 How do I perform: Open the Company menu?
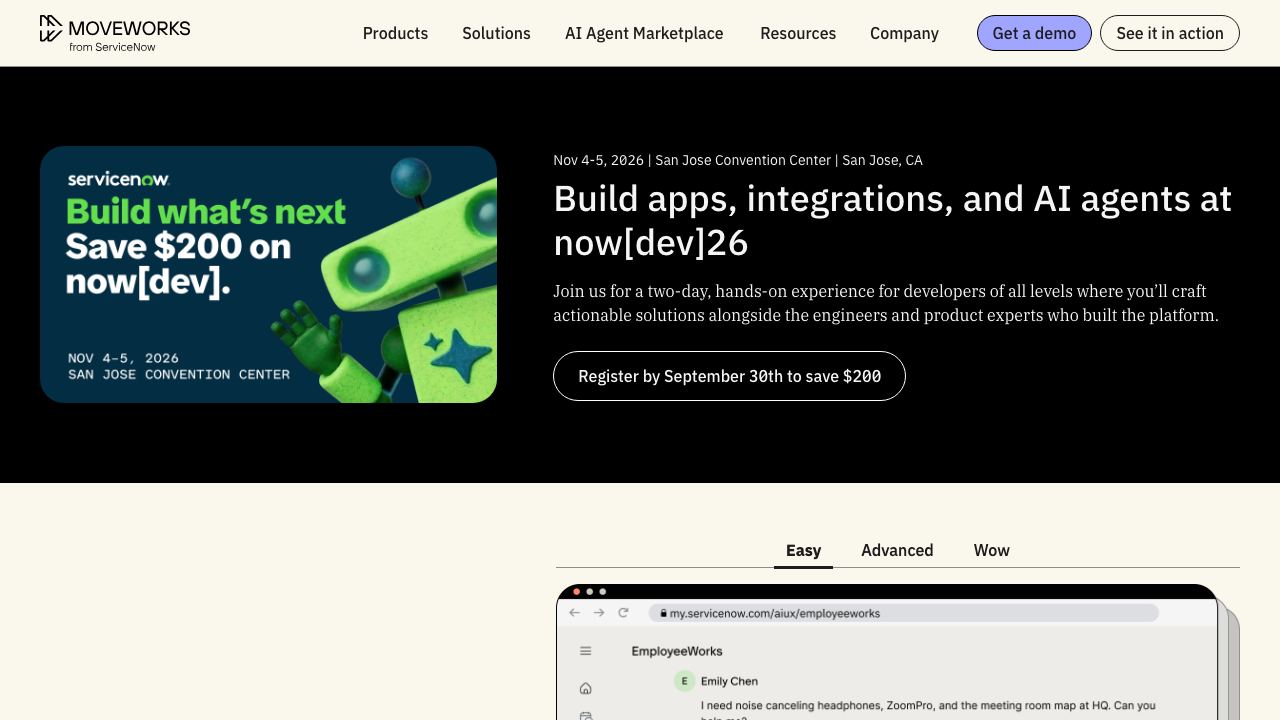(x=904, y=33)
